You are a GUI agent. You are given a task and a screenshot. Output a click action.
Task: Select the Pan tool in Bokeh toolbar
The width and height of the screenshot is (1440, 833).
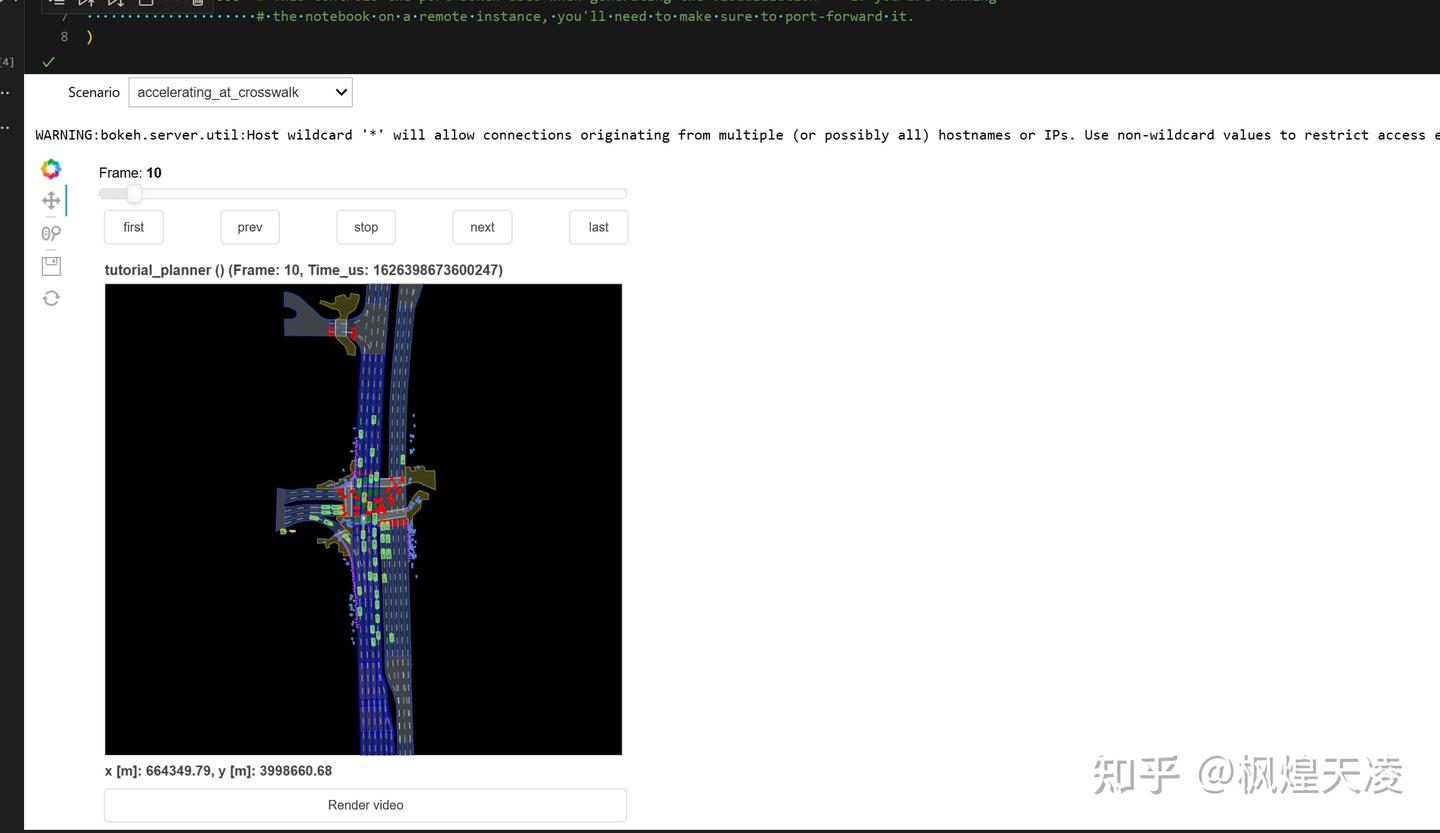coord(51,201)
